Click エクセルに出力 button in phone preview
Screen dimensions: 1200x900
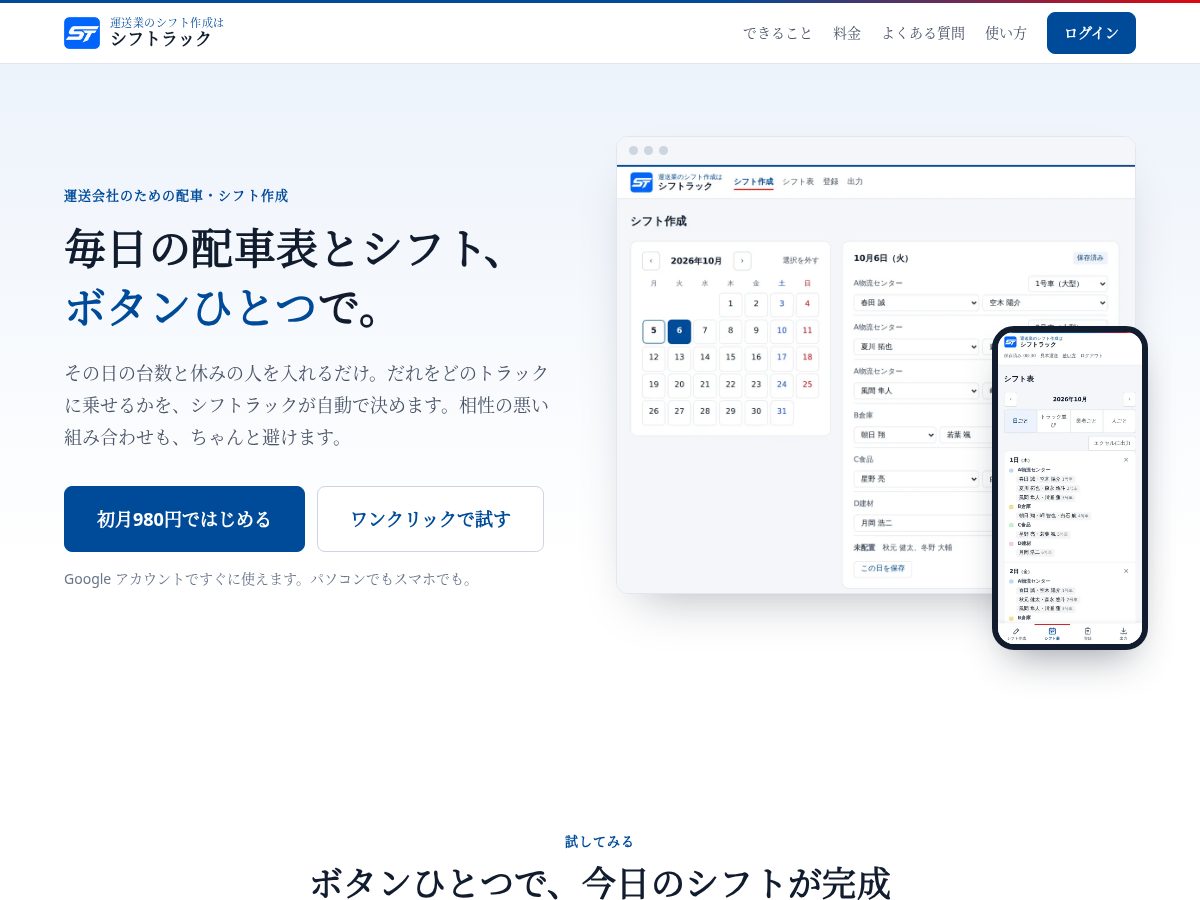click(1112, 443)
